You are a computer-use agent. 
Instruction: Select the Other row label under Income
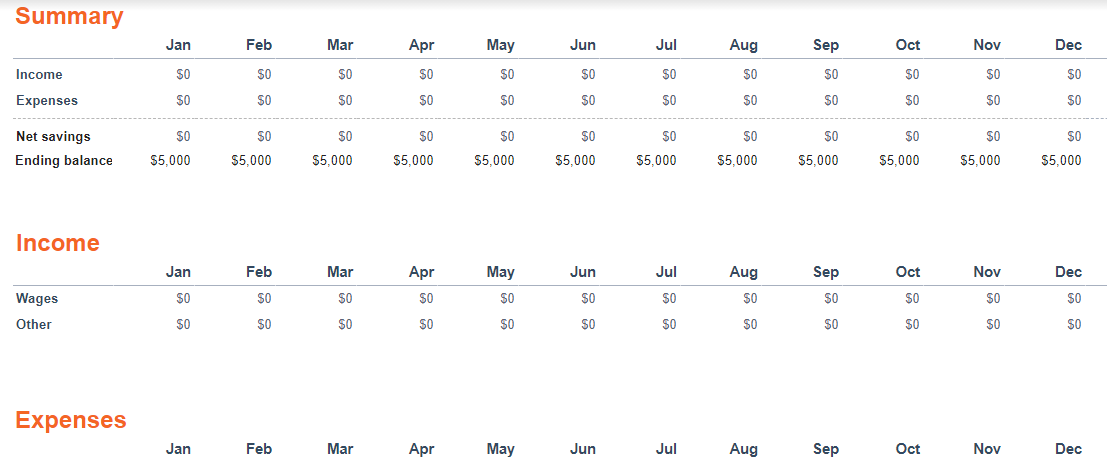tap(33, 325)
